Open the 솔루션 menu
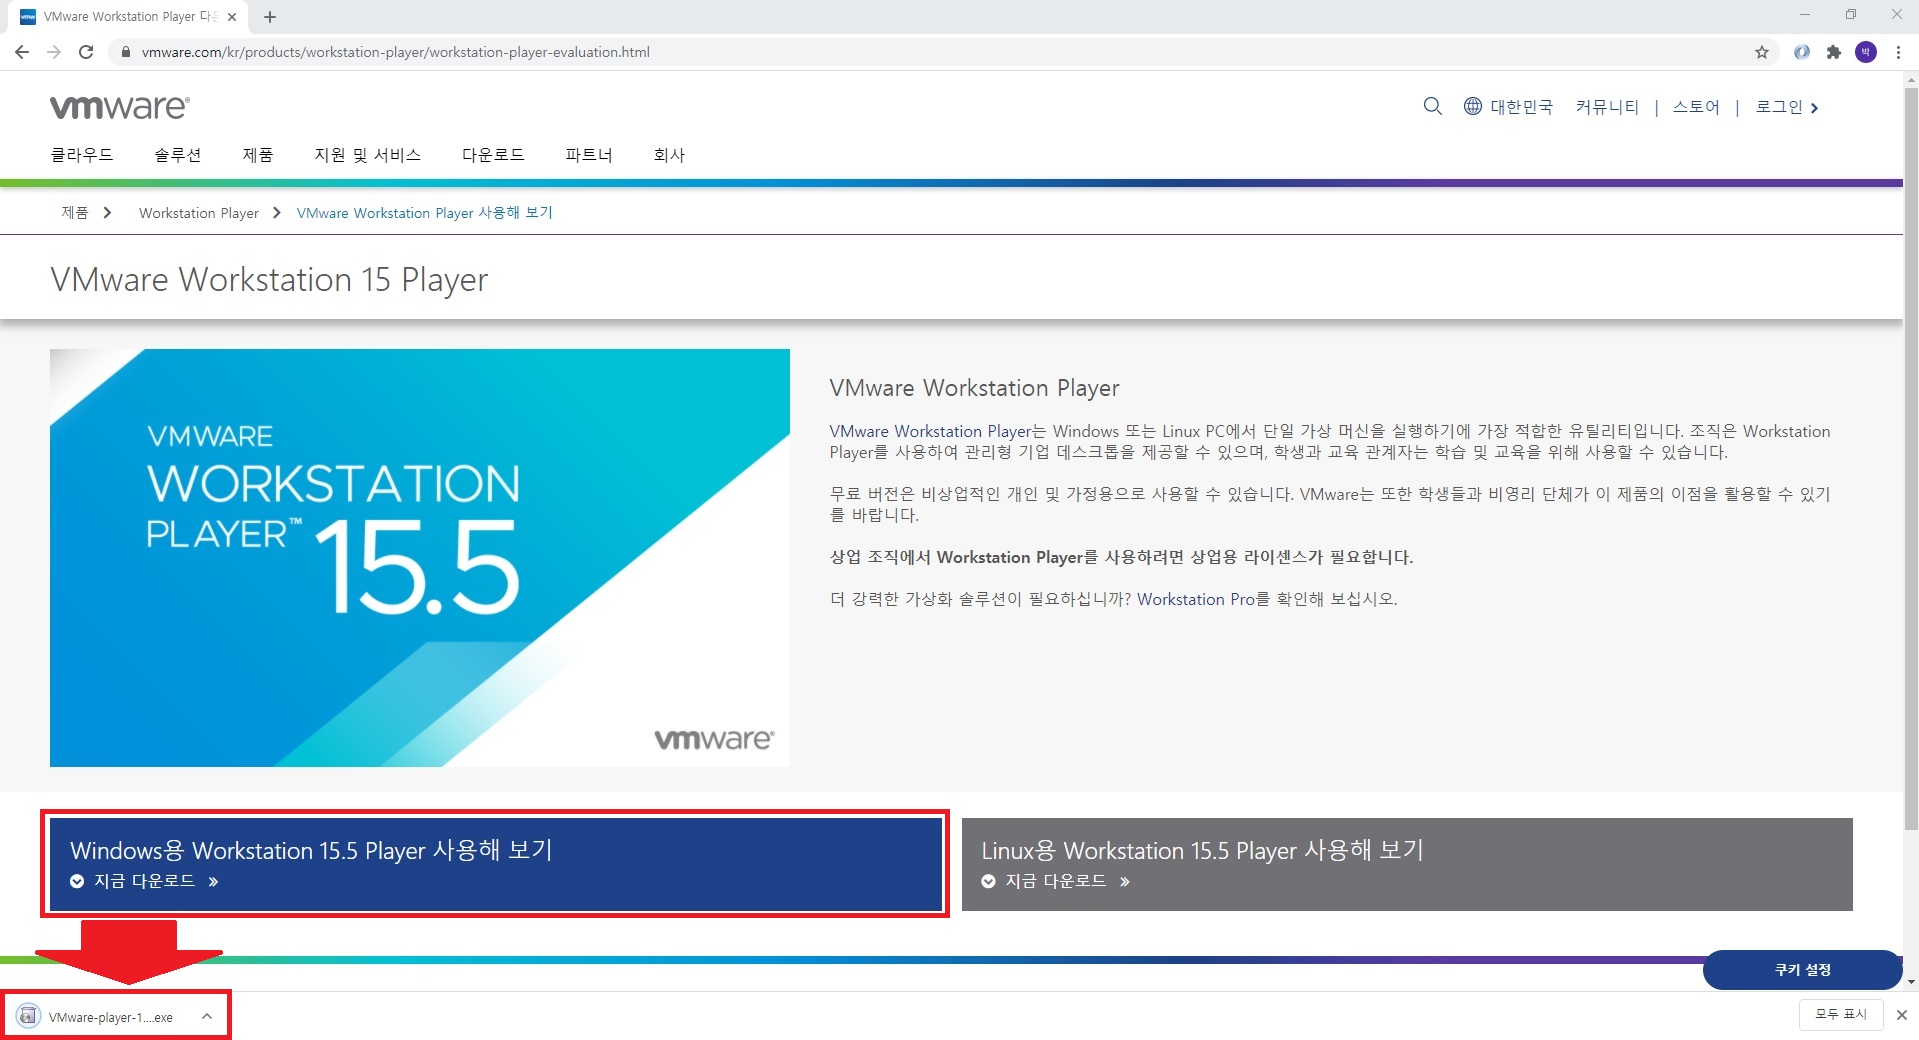The height and width of the screenshot is (1040, 1919). [x=178, y=155]
